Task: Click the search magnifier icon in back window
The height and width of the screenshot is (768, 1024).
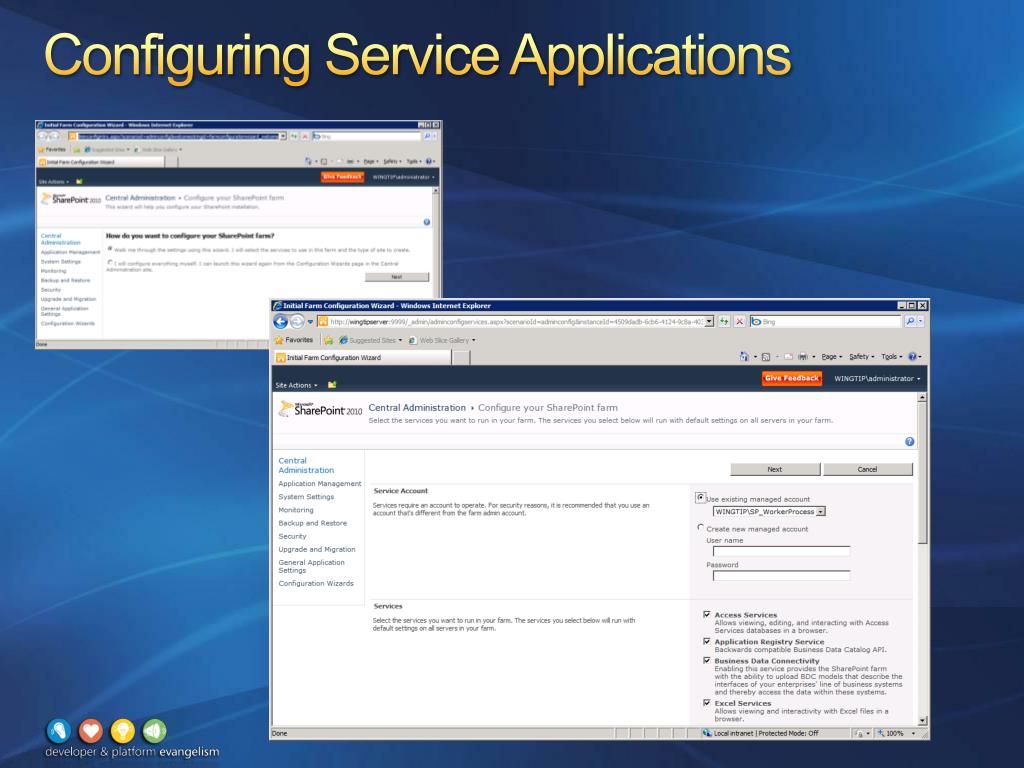Action: coord(427,136)
